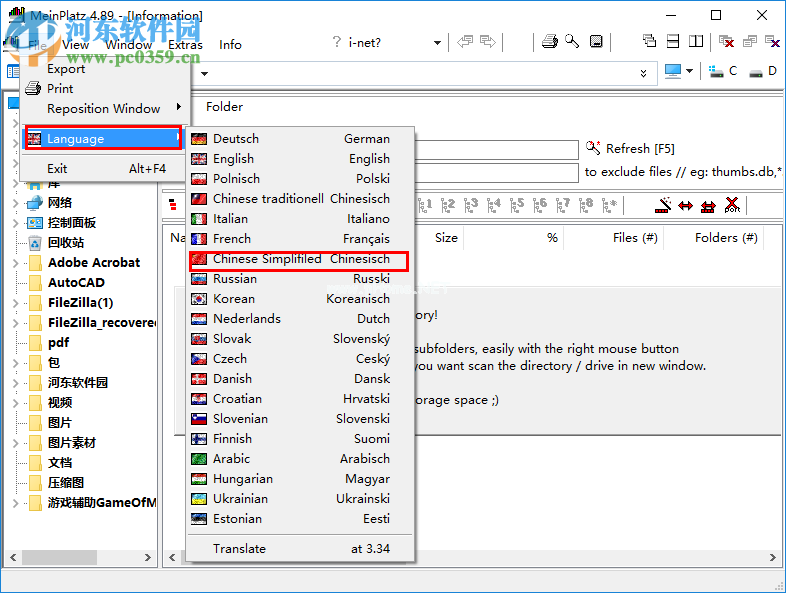
Task: Click the tile windows vertically icon
Action: (x=696, y=42)
